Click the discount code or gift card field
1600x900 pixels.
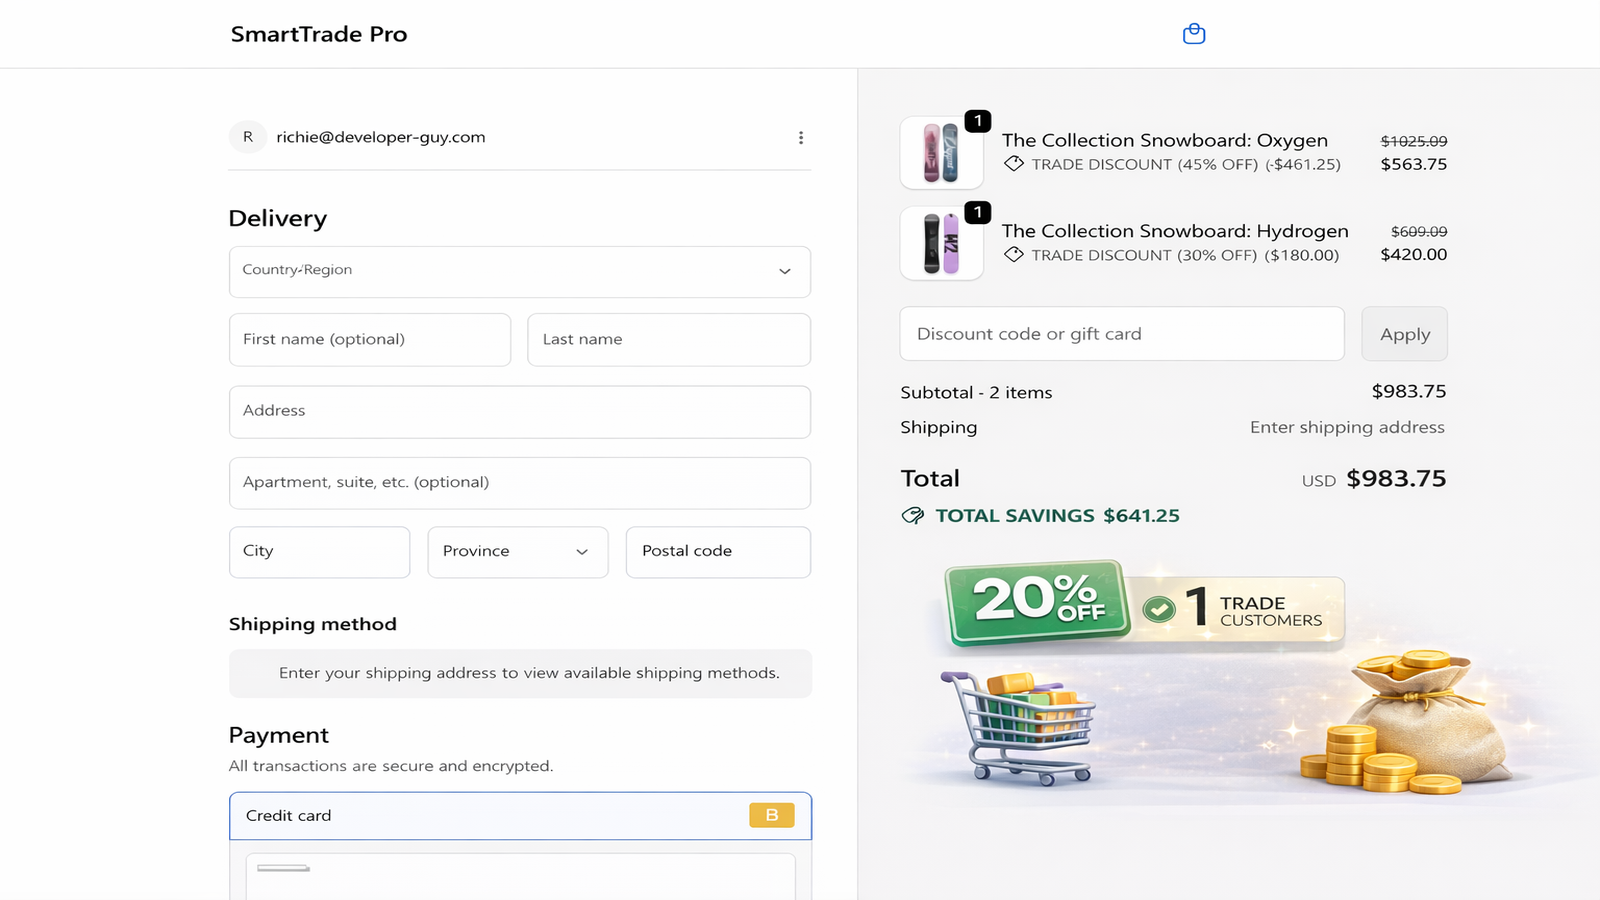[1120, 333]
